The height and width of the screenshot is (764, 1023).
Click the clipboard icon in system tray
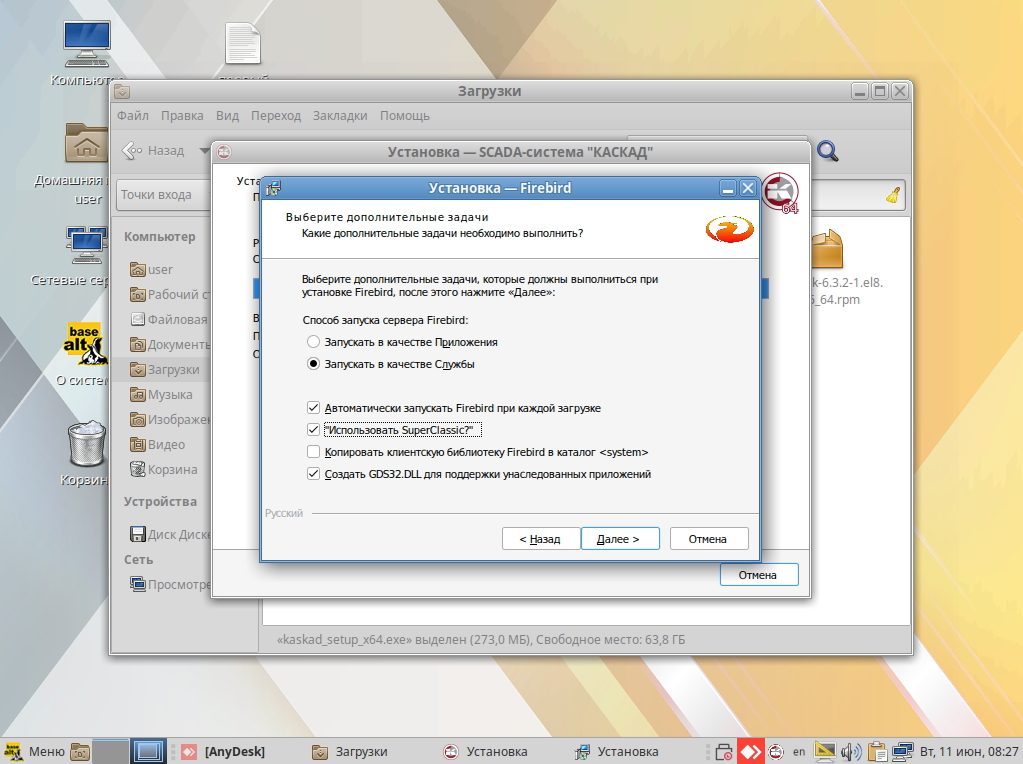pyautogui.click(x=878, y=751)
